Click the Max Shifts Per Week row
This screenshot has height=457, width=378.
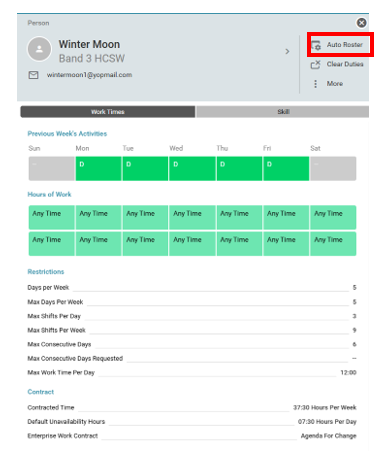192,330
